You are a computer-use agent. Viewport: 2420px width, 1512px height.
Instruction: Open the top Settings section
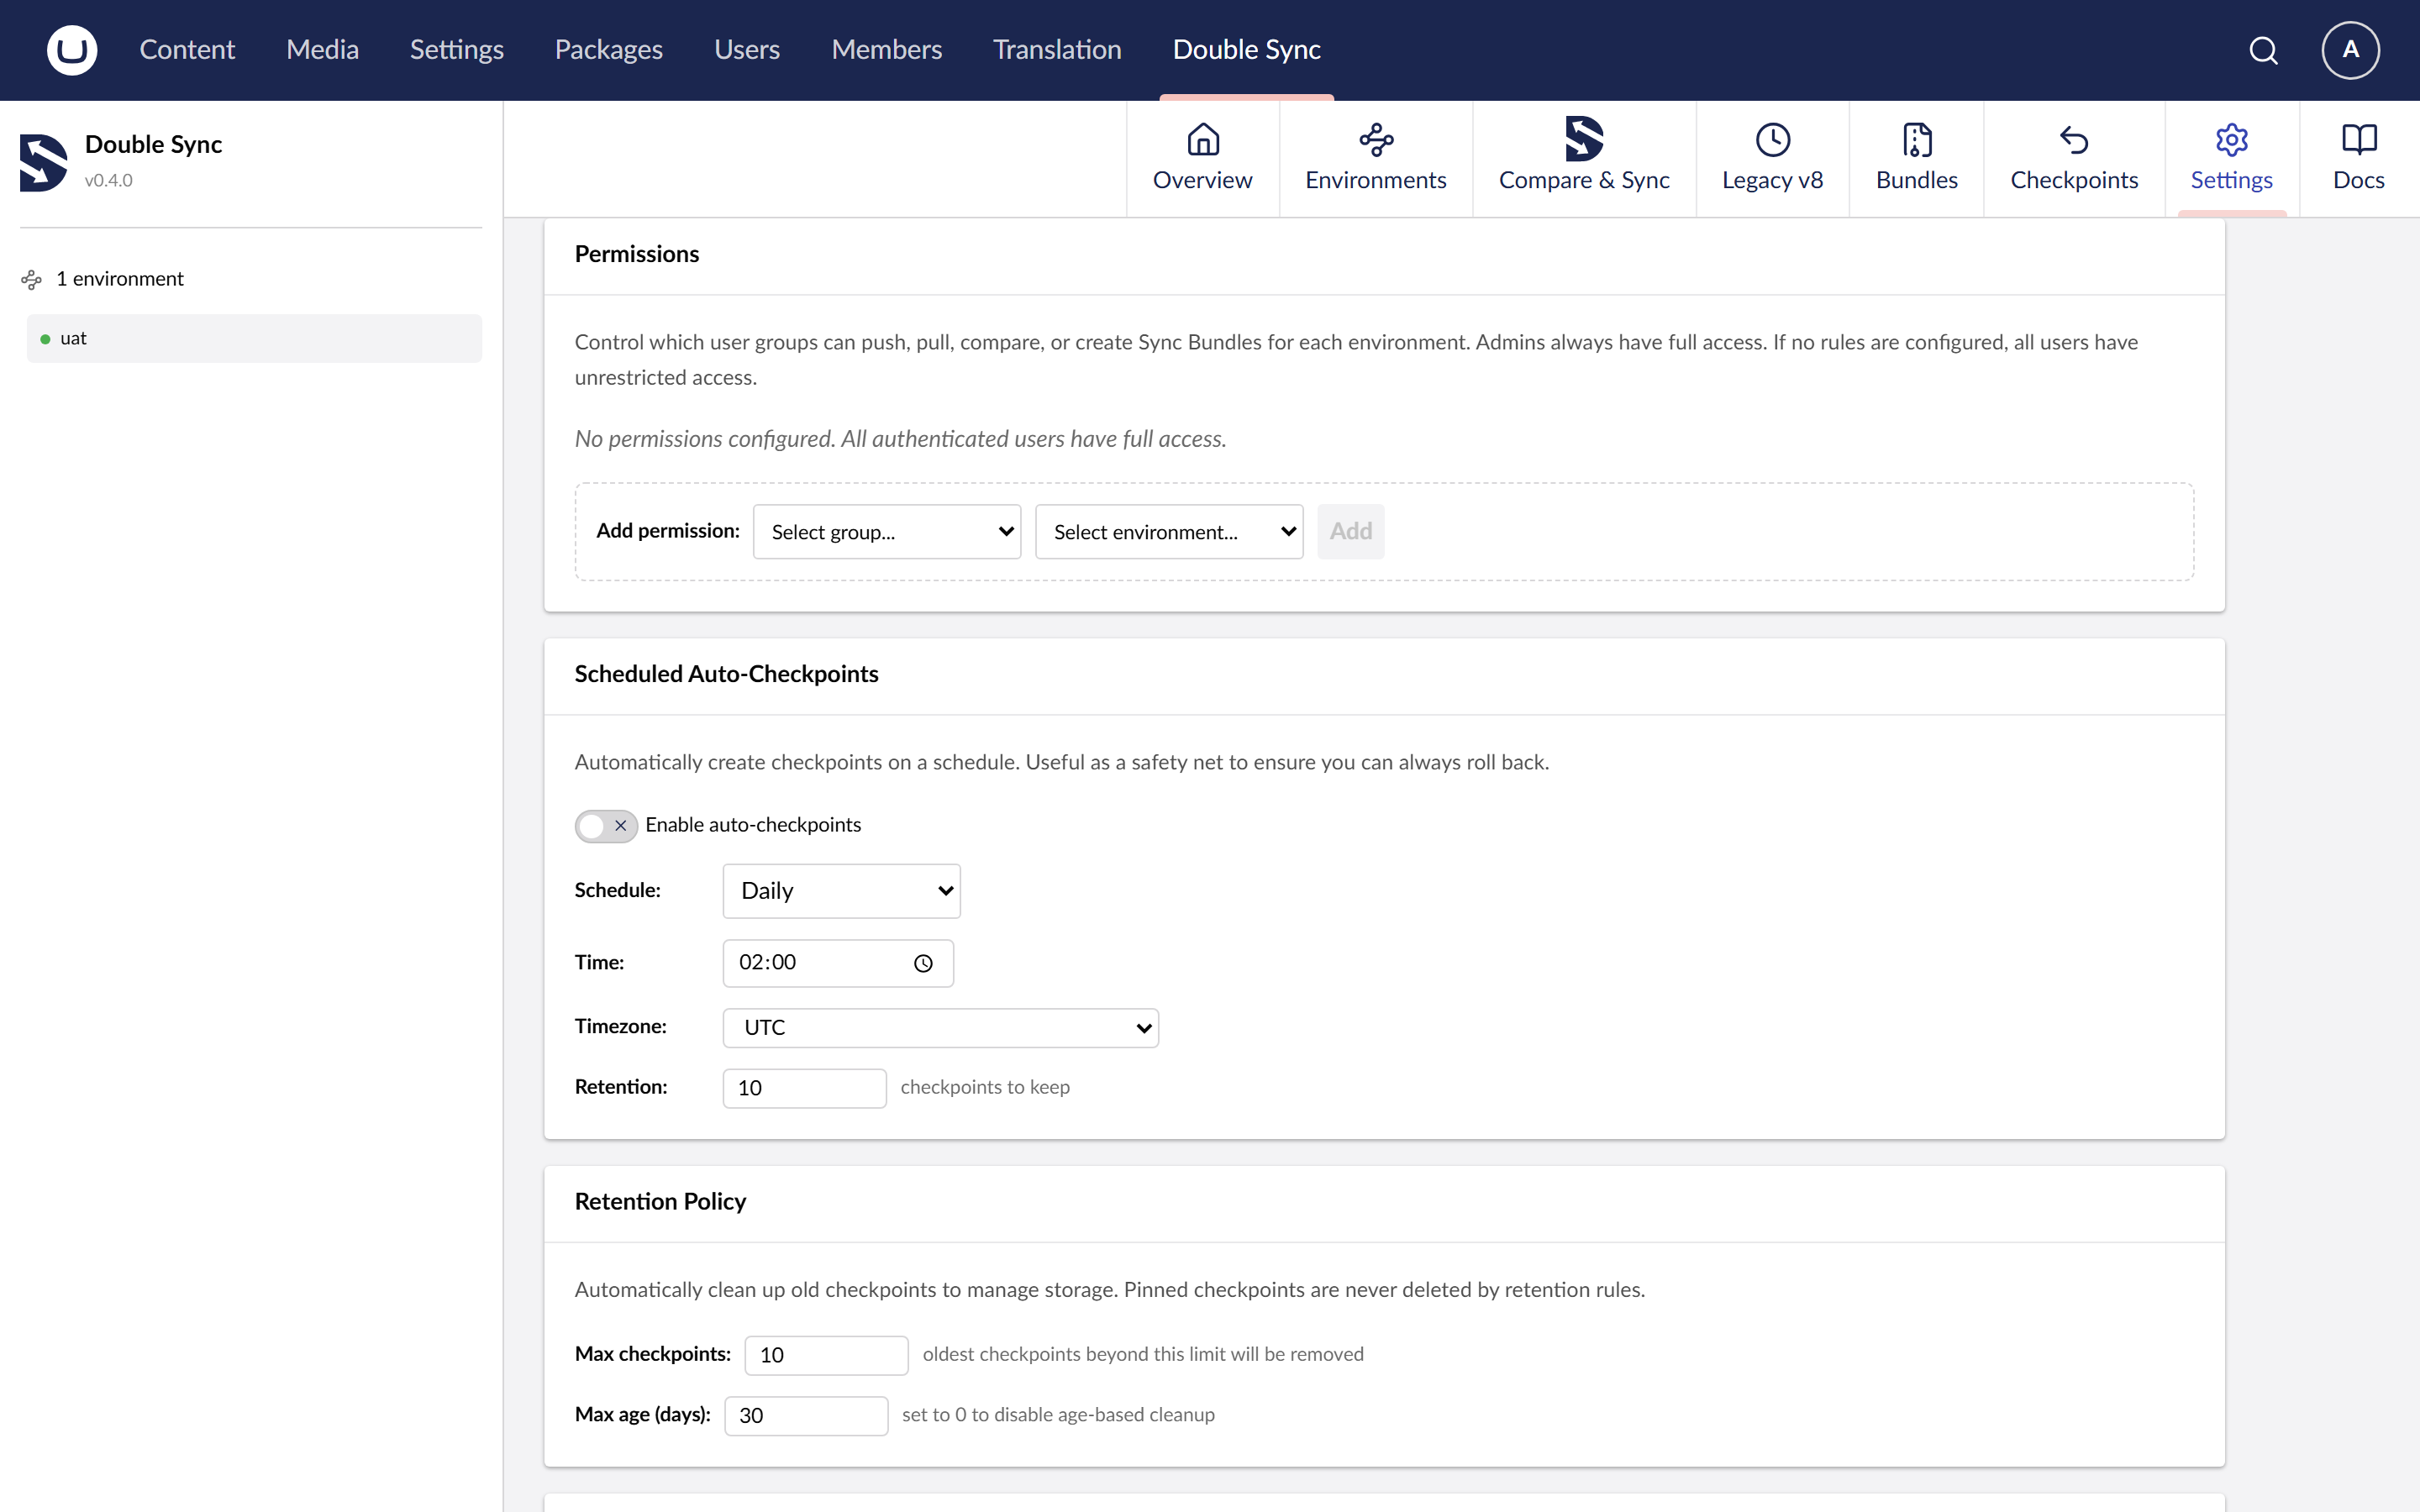coord(457,50)
